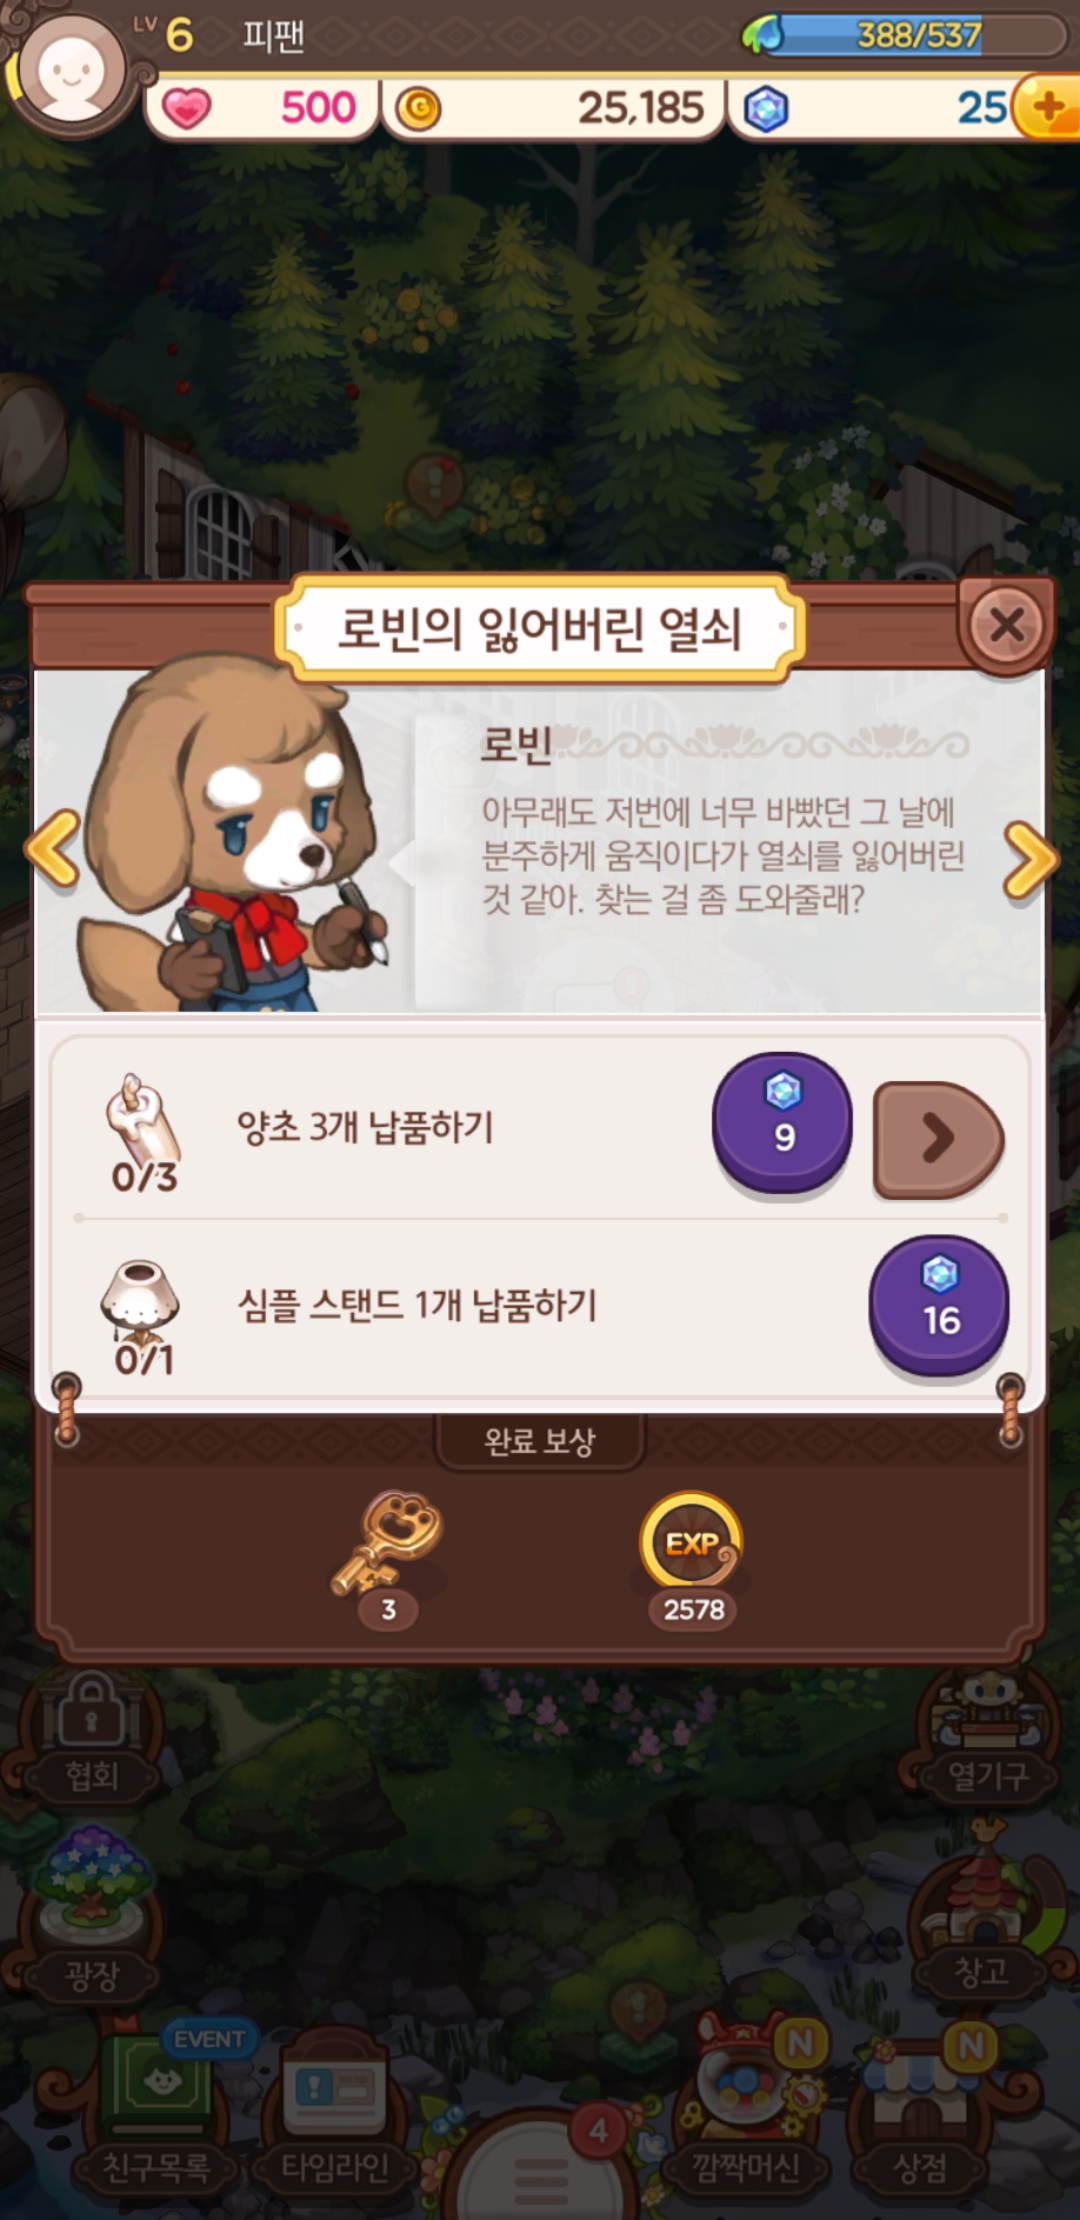Pay 16 gems for simple stand task

click(938, 1305)
